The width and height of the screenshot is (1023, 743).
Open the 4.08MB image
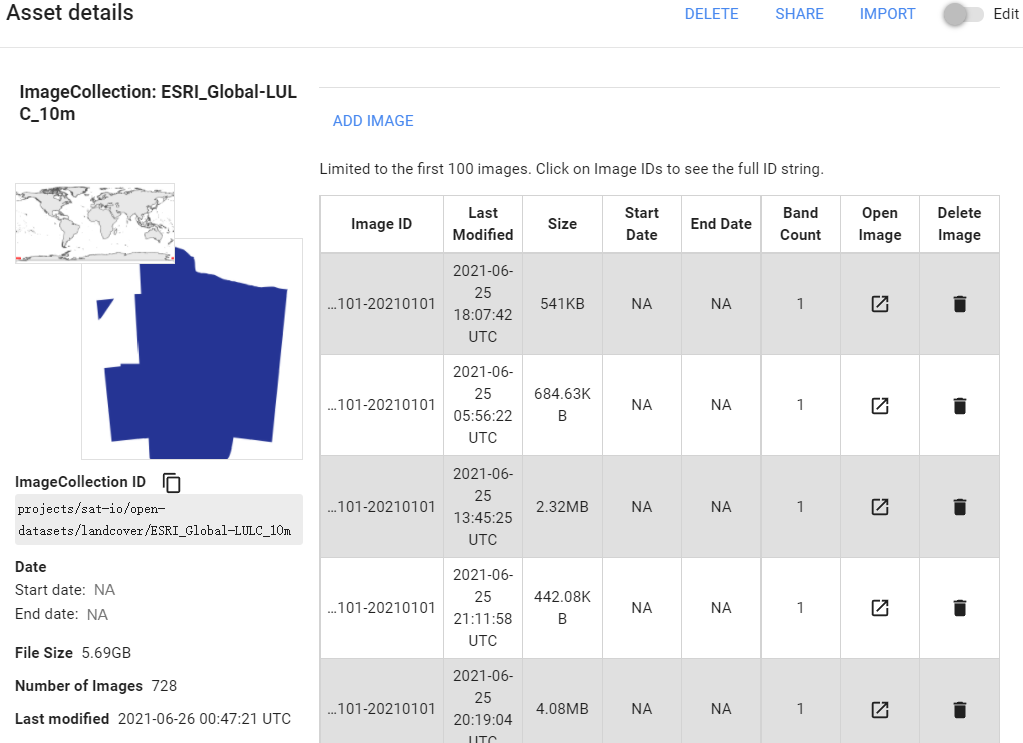pyautogui.click(x=880, y=709)
